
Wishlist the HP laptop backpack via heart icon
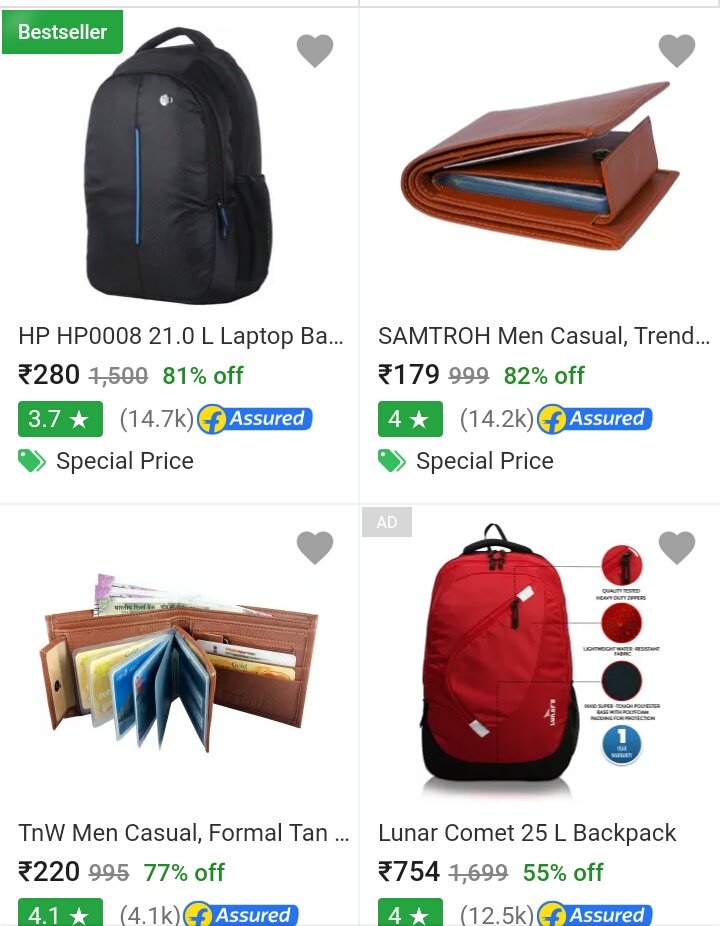point(315,50)
